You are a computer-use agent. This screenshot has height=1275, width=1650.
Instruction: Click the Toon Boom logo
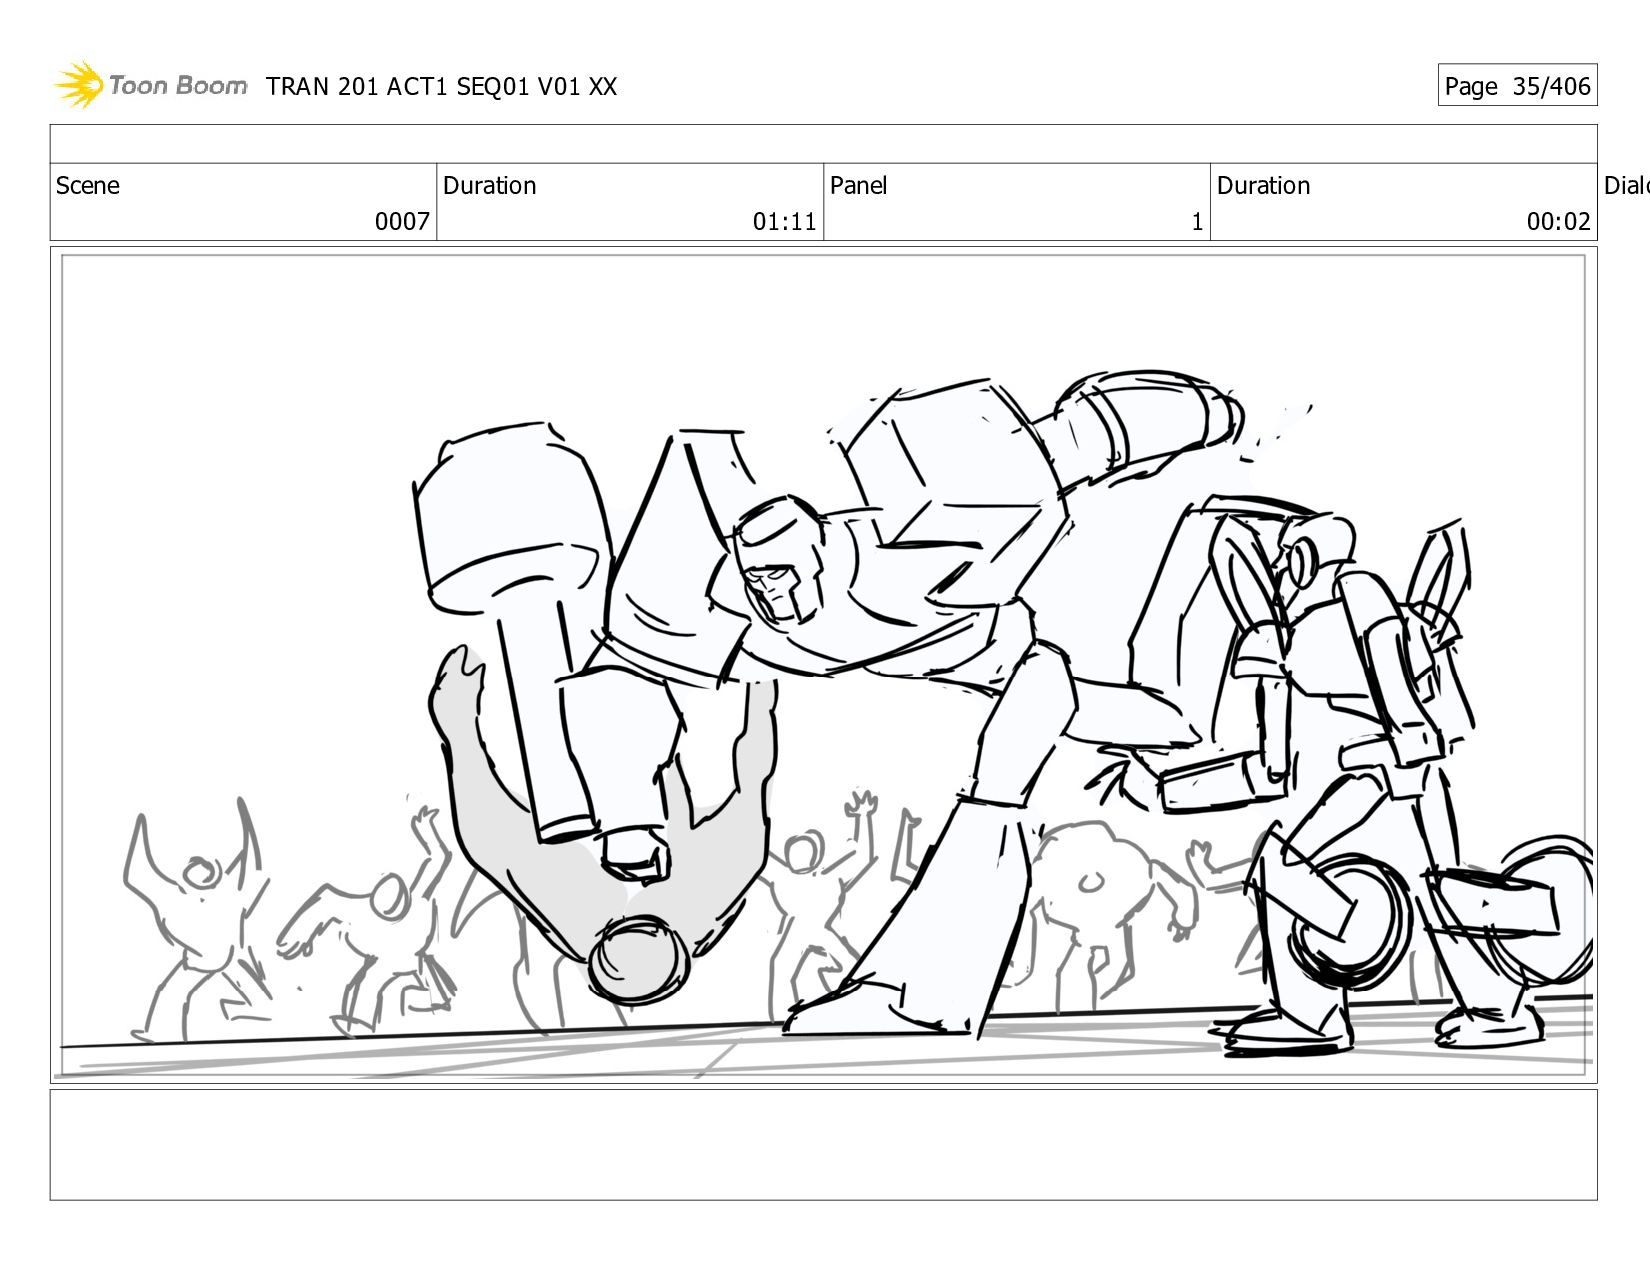pos(150,85)
